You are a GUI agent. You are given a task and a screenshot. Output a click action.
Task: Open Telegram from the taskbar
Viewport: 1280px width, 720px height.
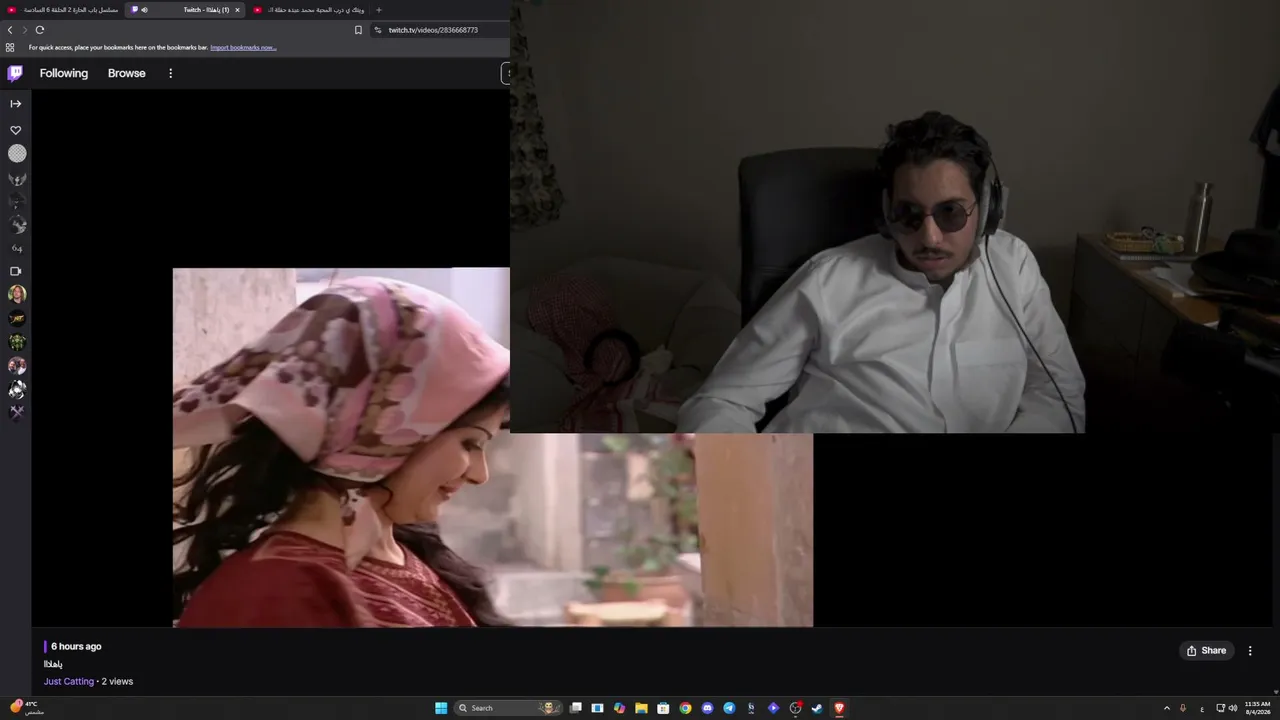click(729, 708)
